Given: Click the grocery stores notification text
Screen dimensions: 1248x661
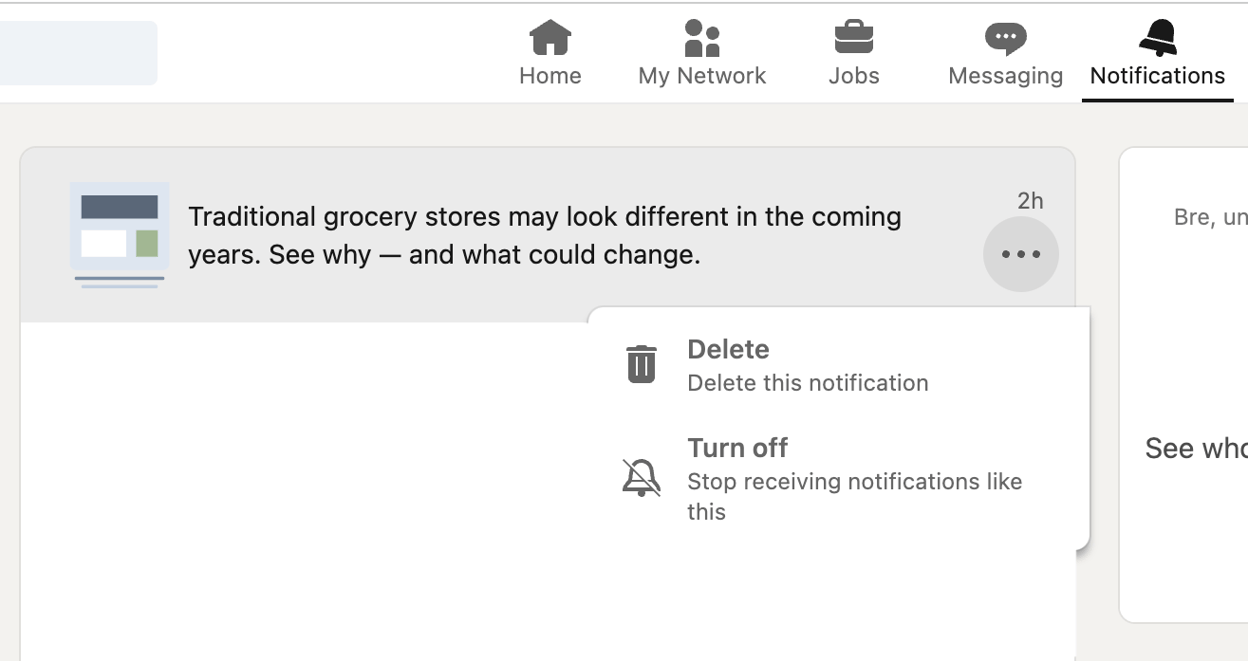Looking at the screenshot, I should (545, 235).
